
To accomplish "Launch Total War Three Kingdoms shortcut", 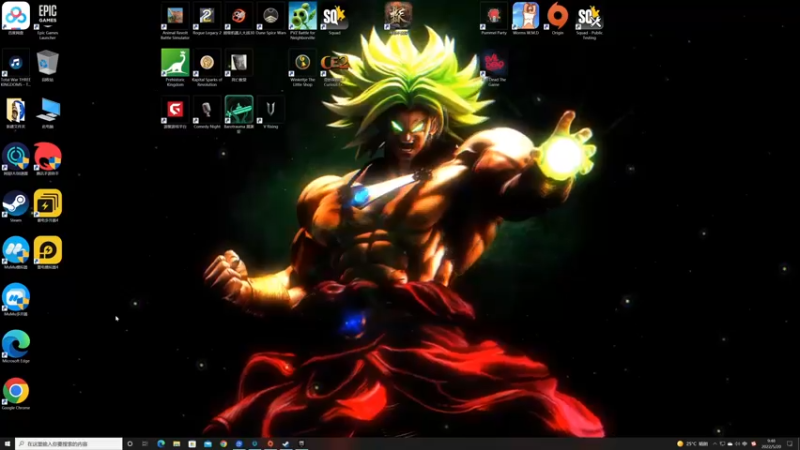I will 16,67.
